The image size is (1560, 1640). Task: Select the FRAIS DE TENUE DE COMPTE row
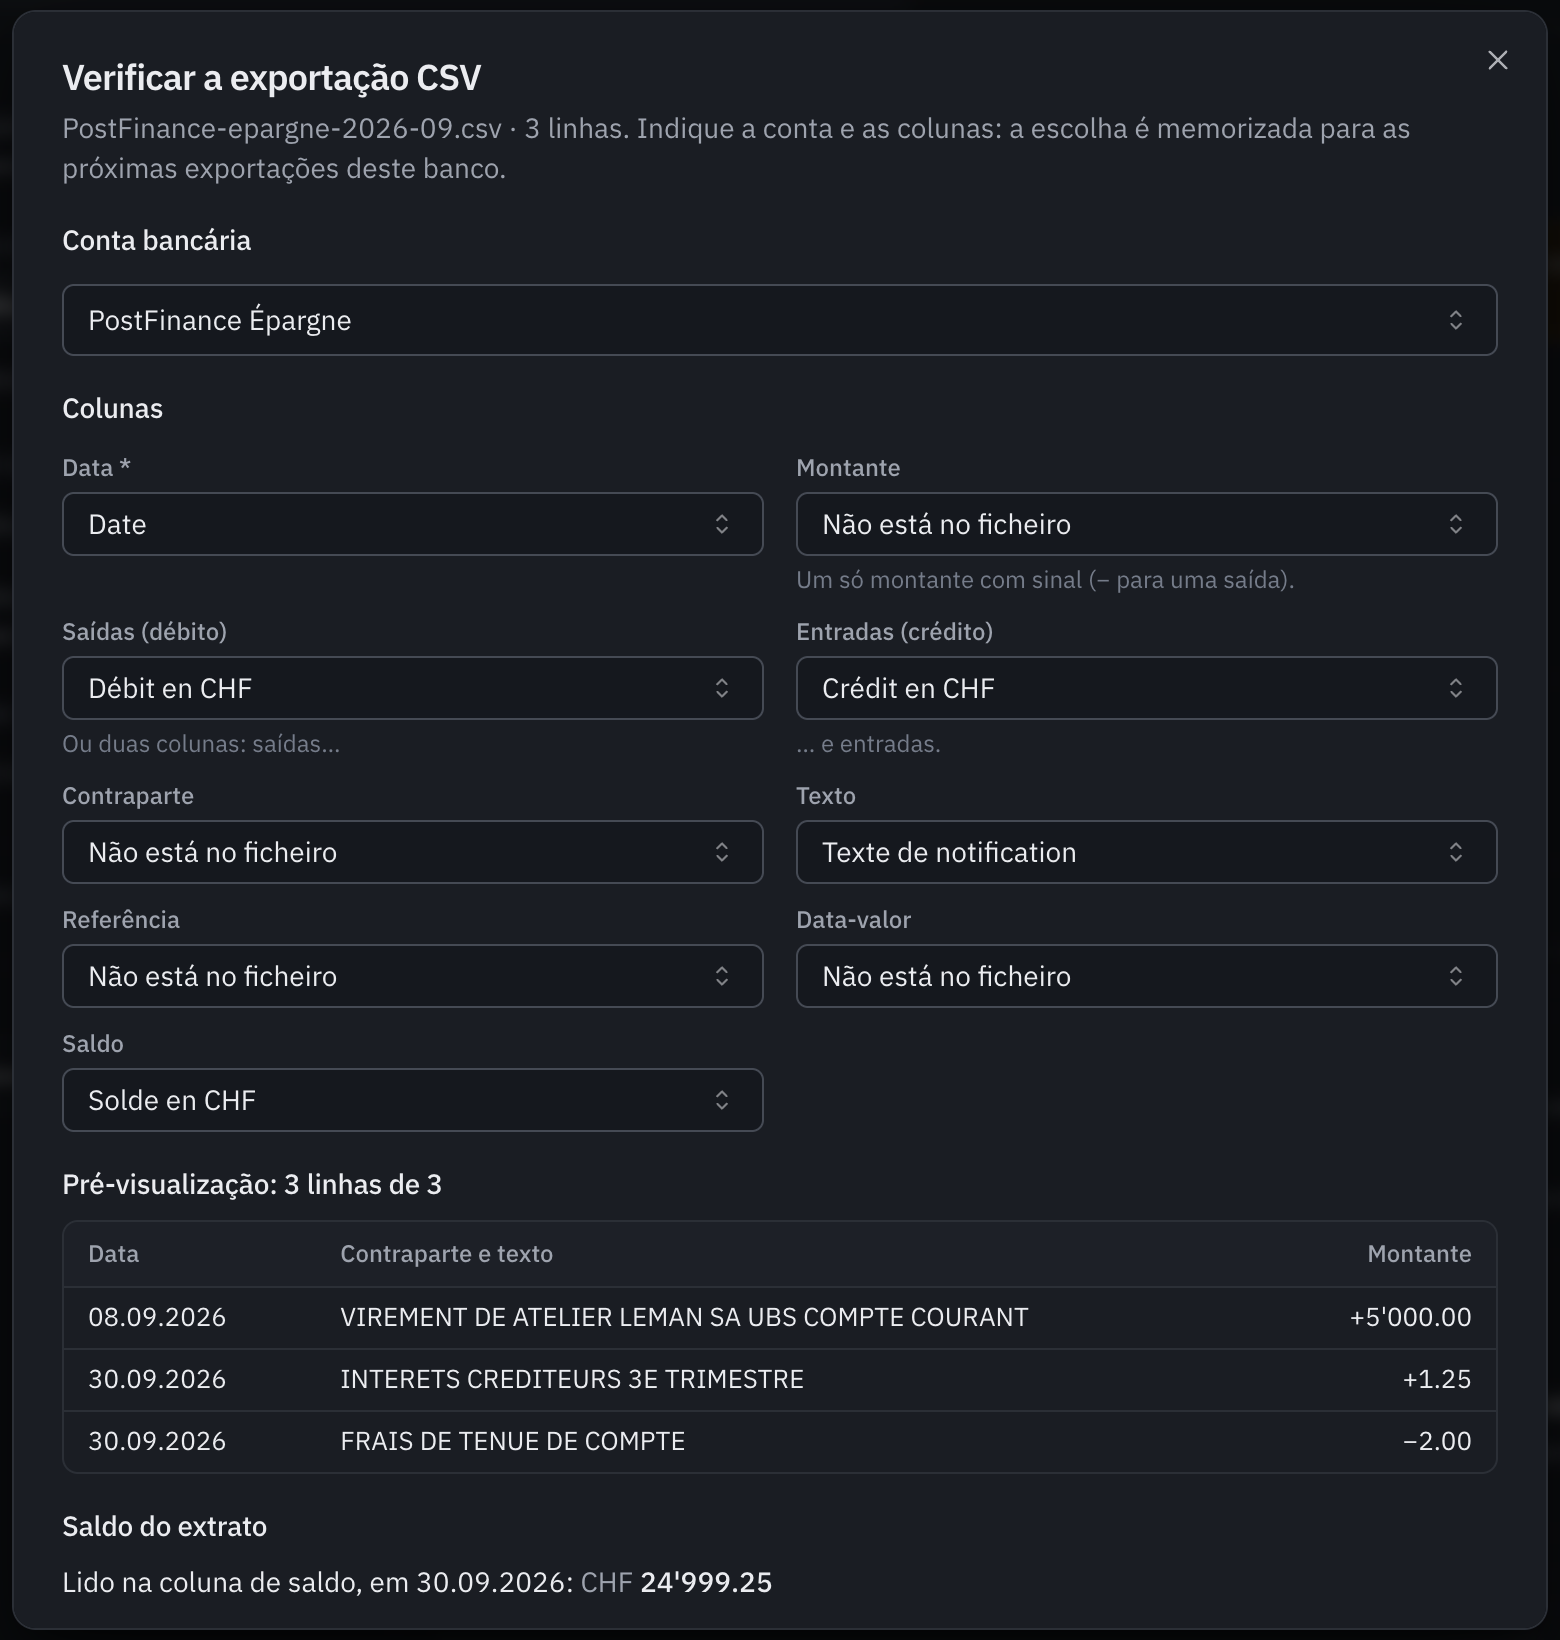pos(779,1441)
